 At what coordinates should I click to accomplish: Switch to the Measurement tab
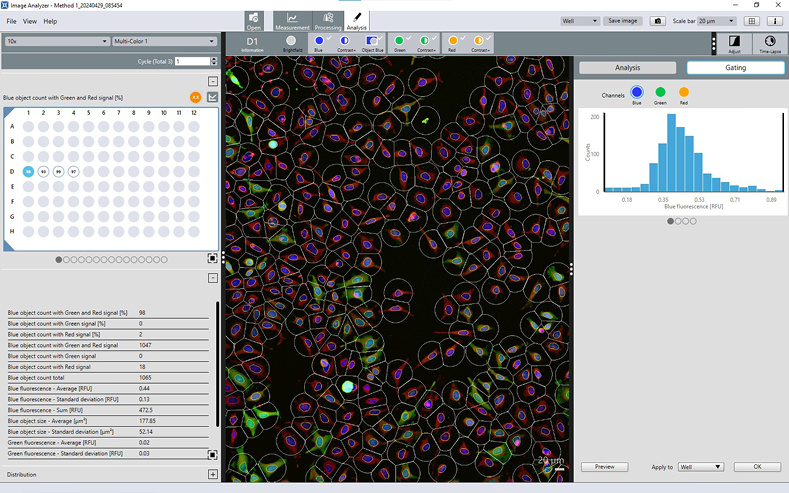coord(292,20)
